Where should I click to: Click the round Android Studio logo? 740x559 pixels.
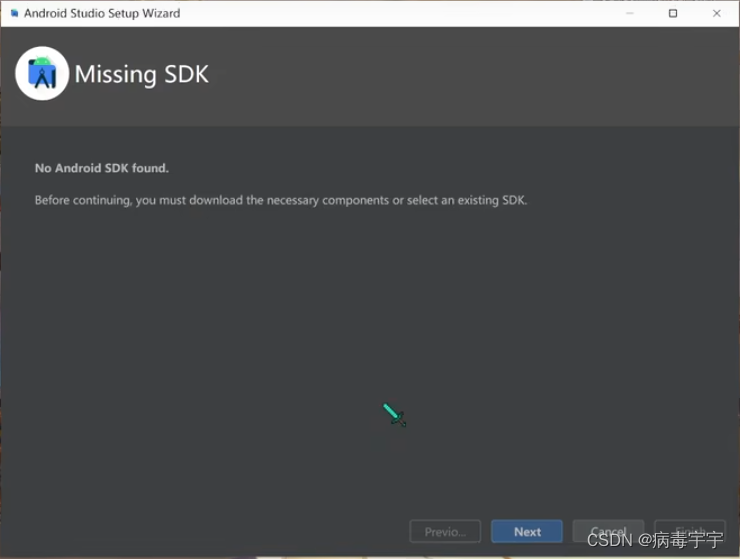pyautogui.click(x=42, y=73)
